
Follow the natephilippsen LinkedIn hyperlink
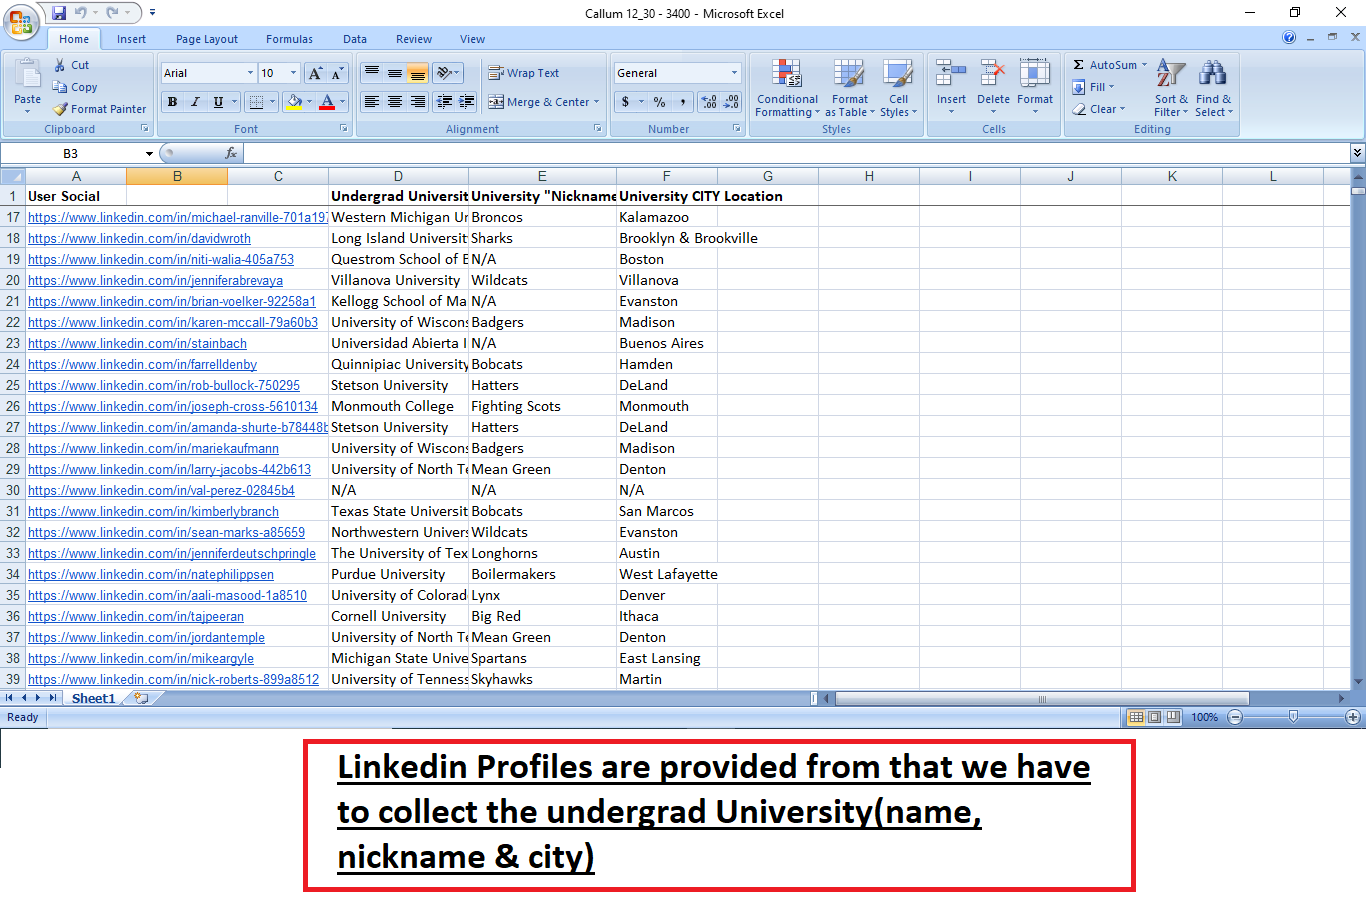(x=151, y=574)
